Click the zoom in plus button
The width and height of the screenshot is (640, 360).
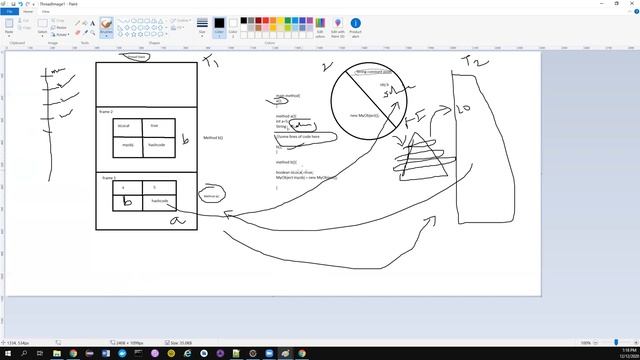[636, 343]
